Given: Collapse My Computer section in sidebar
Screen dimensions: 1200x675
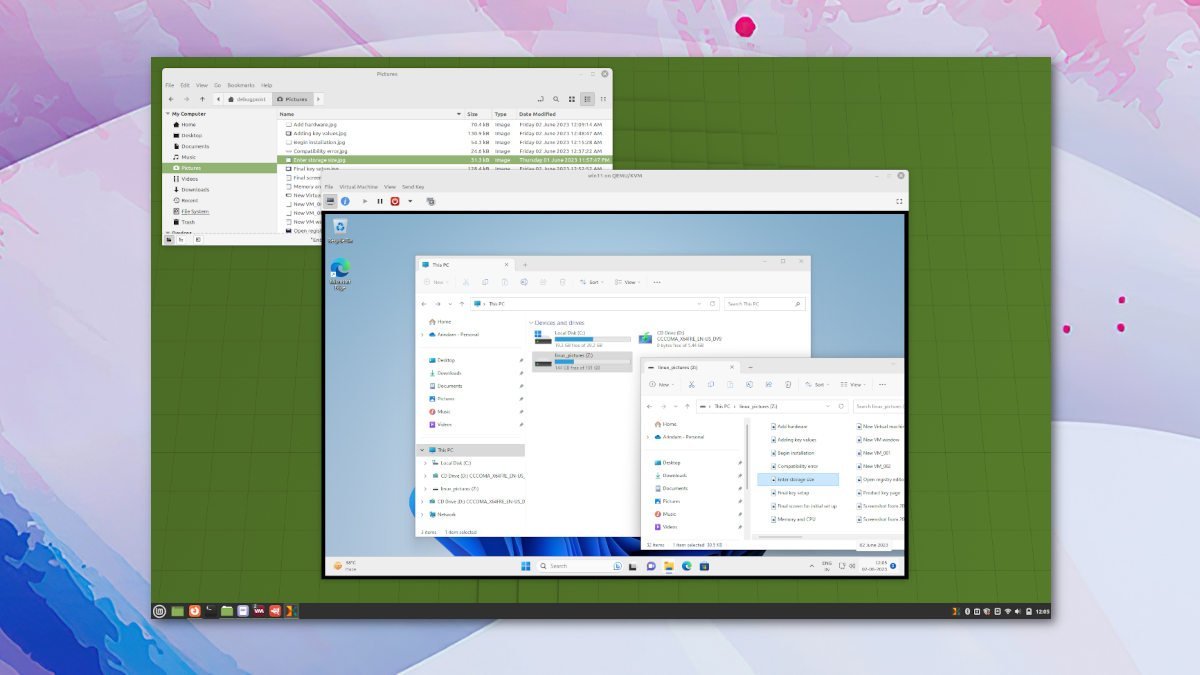Looking at the screenshot, I should [169, 114].
